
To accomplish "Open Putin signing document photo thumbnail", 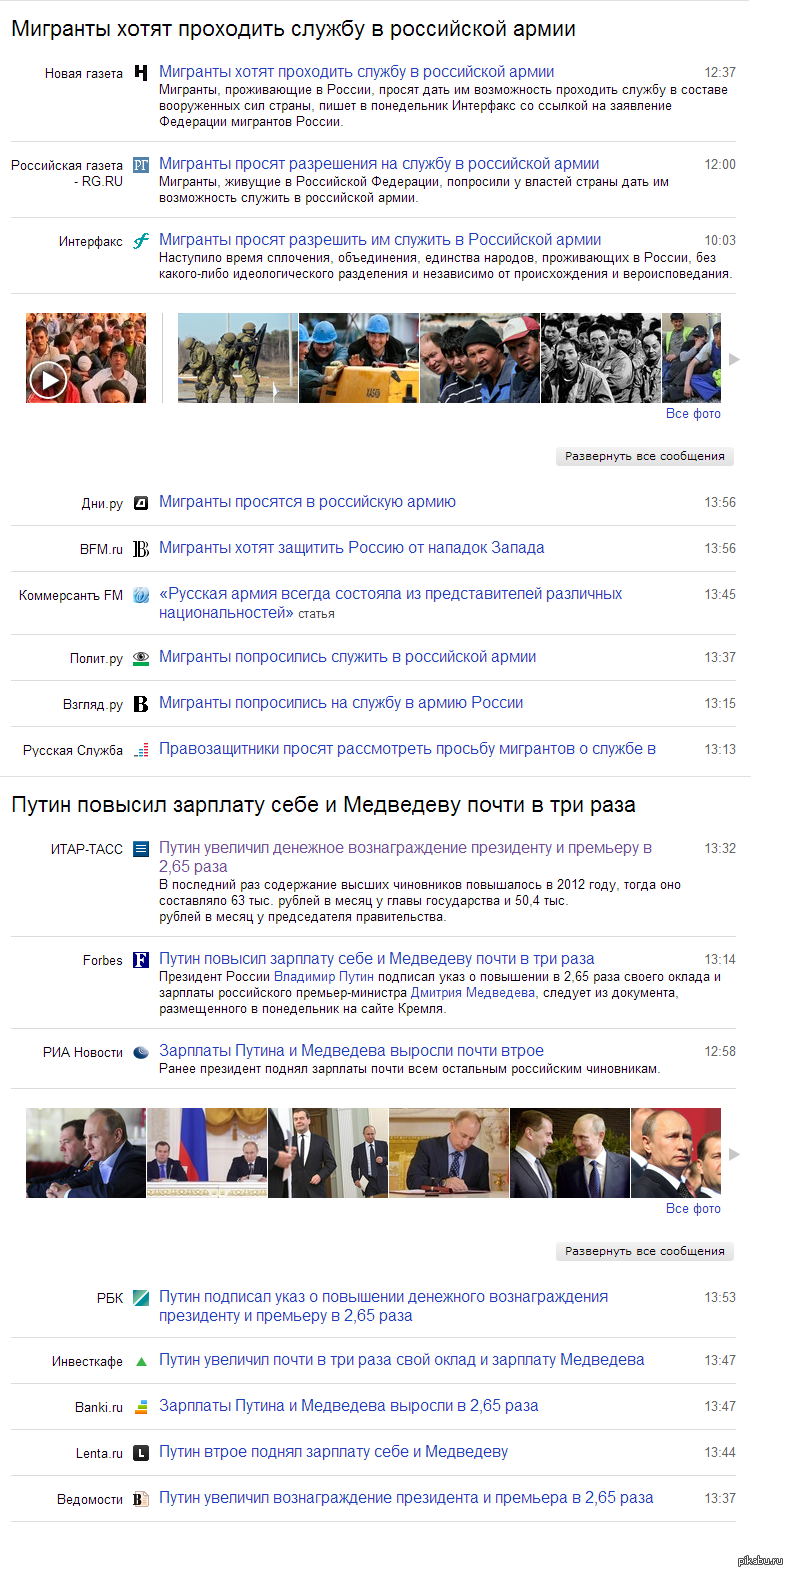I will click(449, 1153).
